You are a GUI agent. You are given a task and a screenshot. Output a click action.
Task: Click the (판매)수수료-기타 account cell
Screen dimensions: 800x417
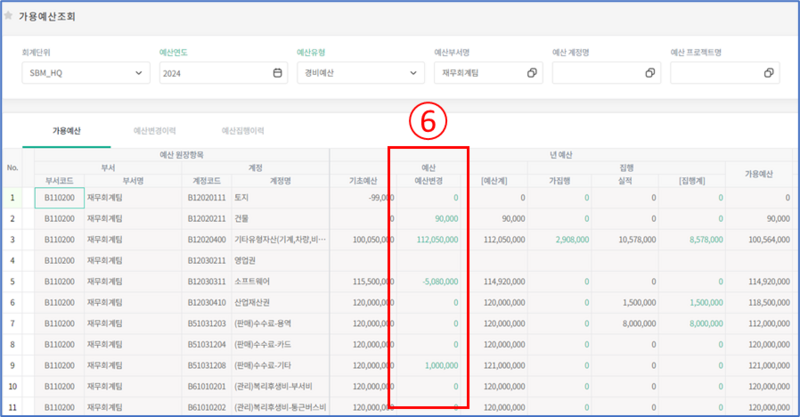click(x=280, y=365)
